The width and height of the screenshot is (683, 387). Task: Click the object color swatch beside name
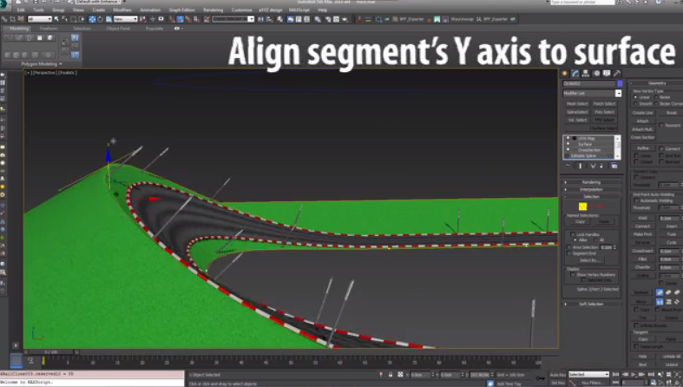pos(620,83)
